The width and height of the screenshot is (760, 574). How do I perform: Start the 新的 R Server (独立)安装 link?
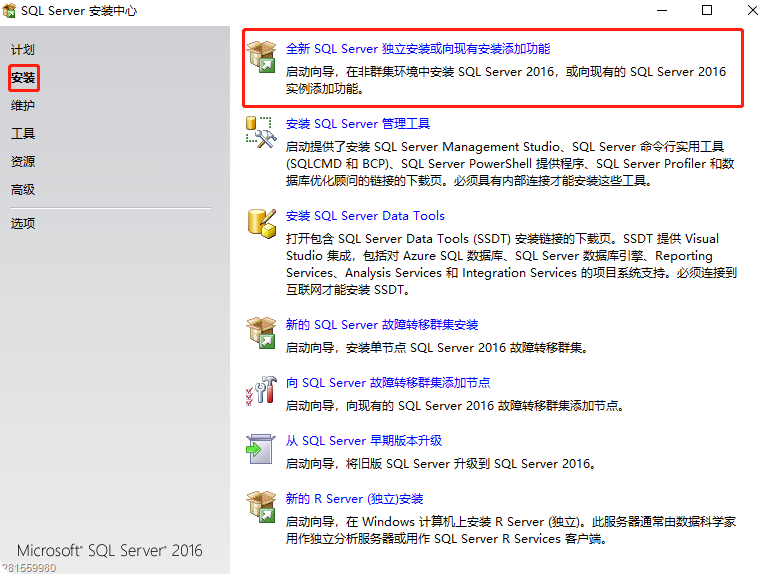(x=354, y=499)
